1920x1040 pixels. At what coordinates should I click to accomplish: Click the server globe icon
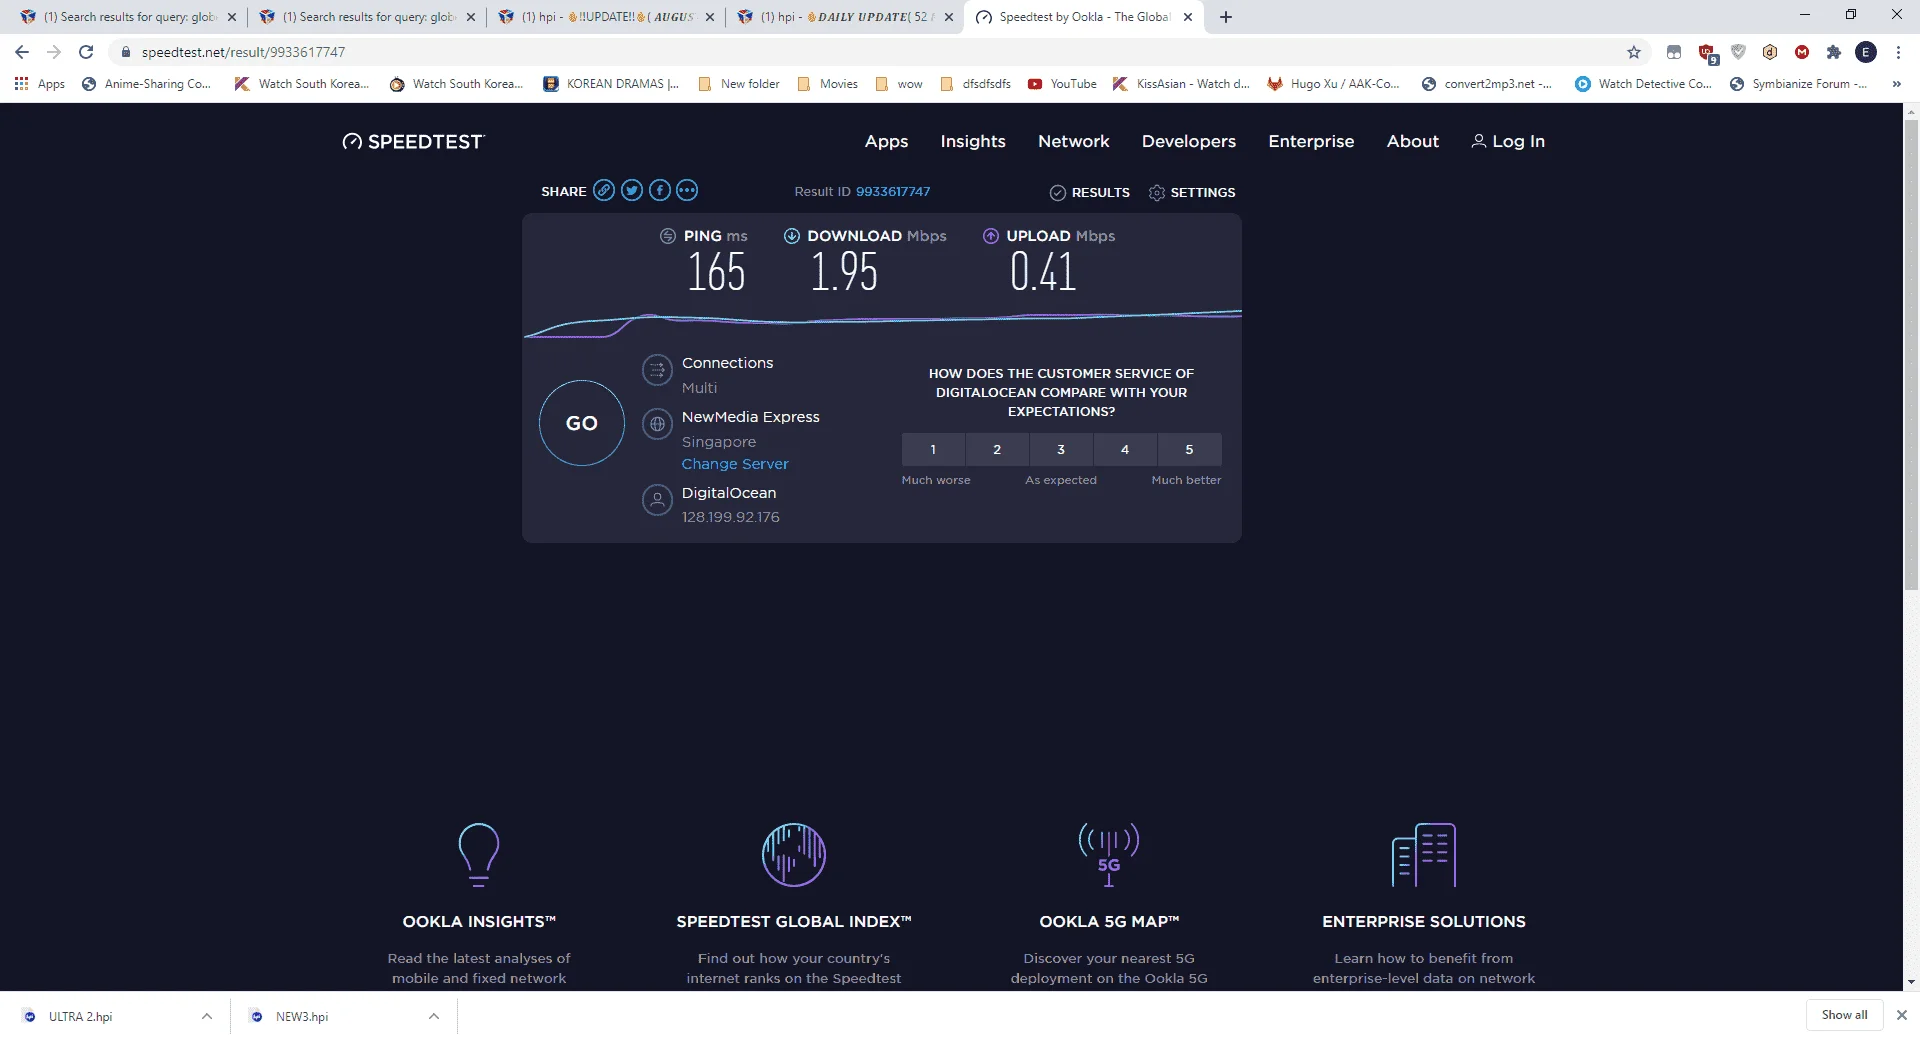(x=657, y=424)
